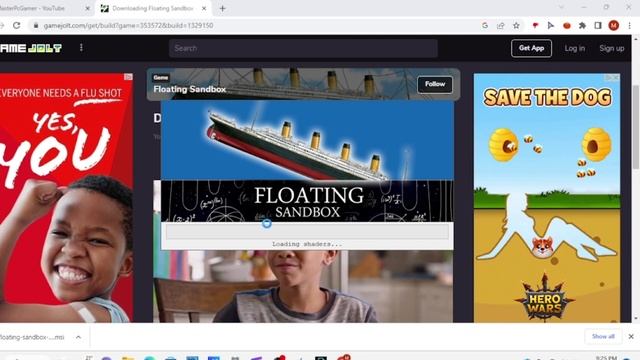640x360 pixels.
Task: Open the Floating Sandbox game title link
Action: click(x=189, y=89)
